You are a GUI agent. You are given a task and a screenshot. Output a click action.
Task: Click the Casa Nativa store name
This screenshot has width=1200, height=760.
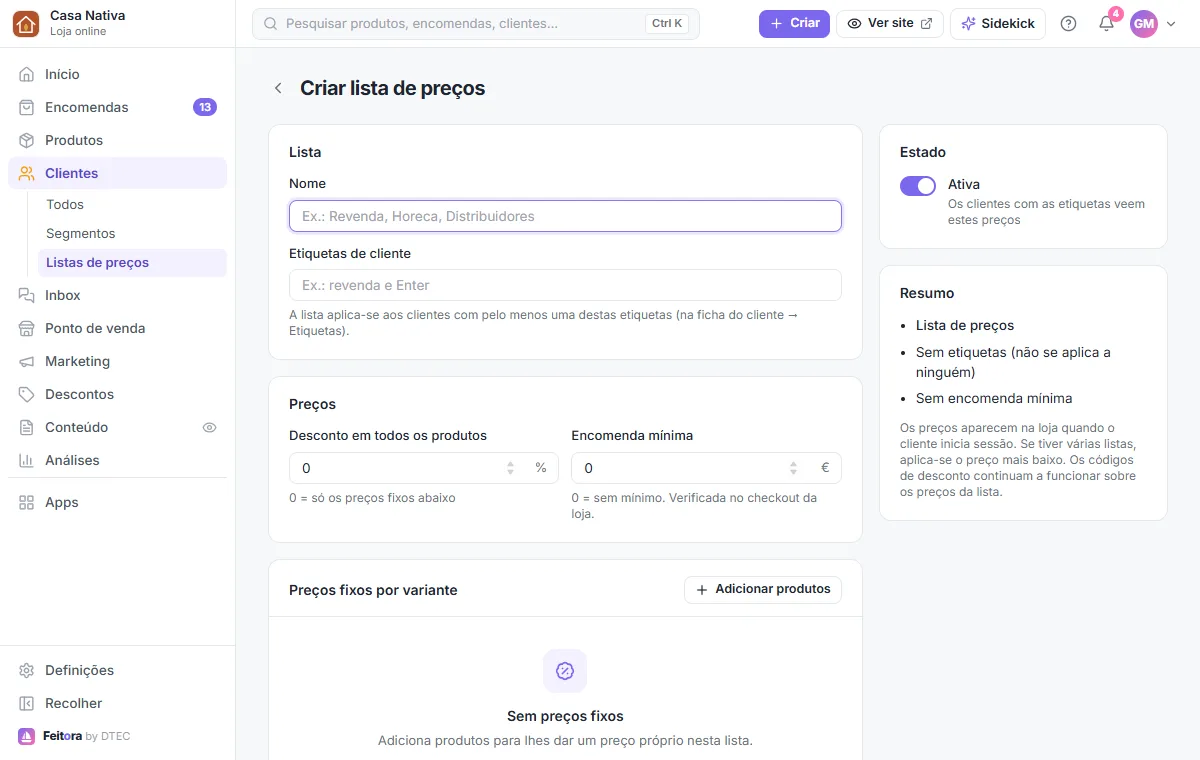click(x=88, y=15)
